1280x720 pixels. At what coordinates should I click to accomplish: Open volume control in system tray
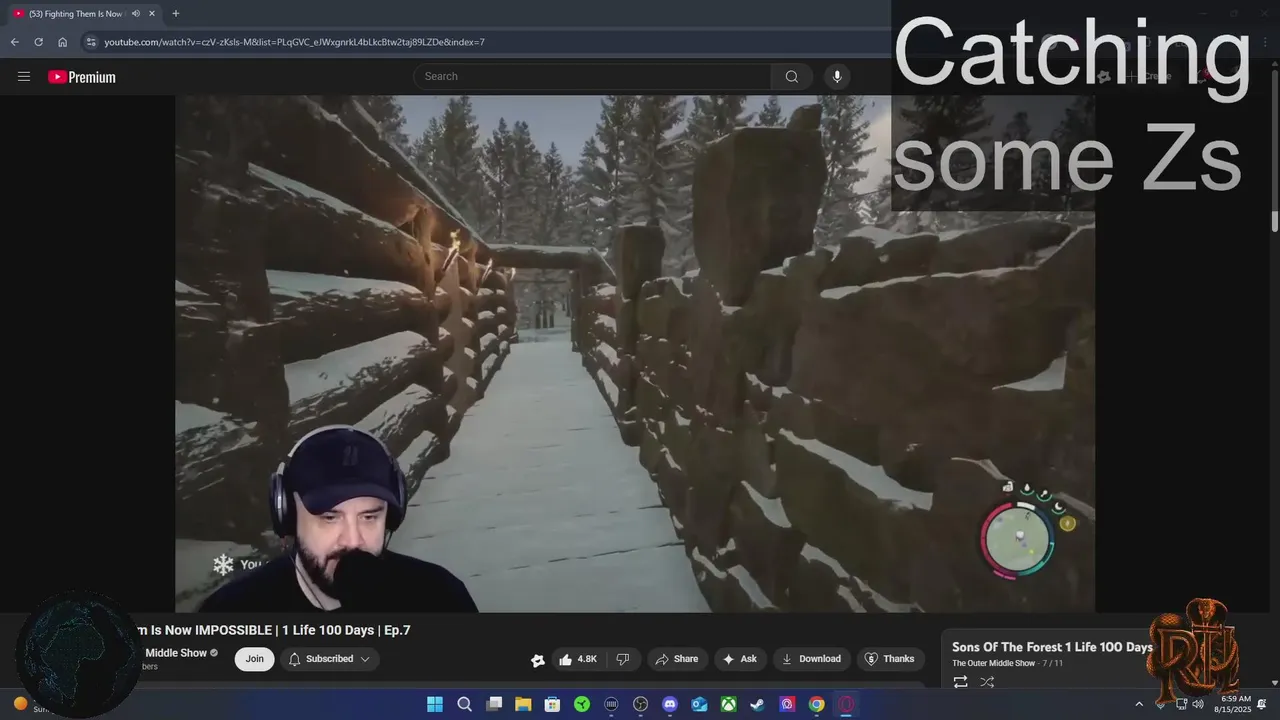(1198, 704)
